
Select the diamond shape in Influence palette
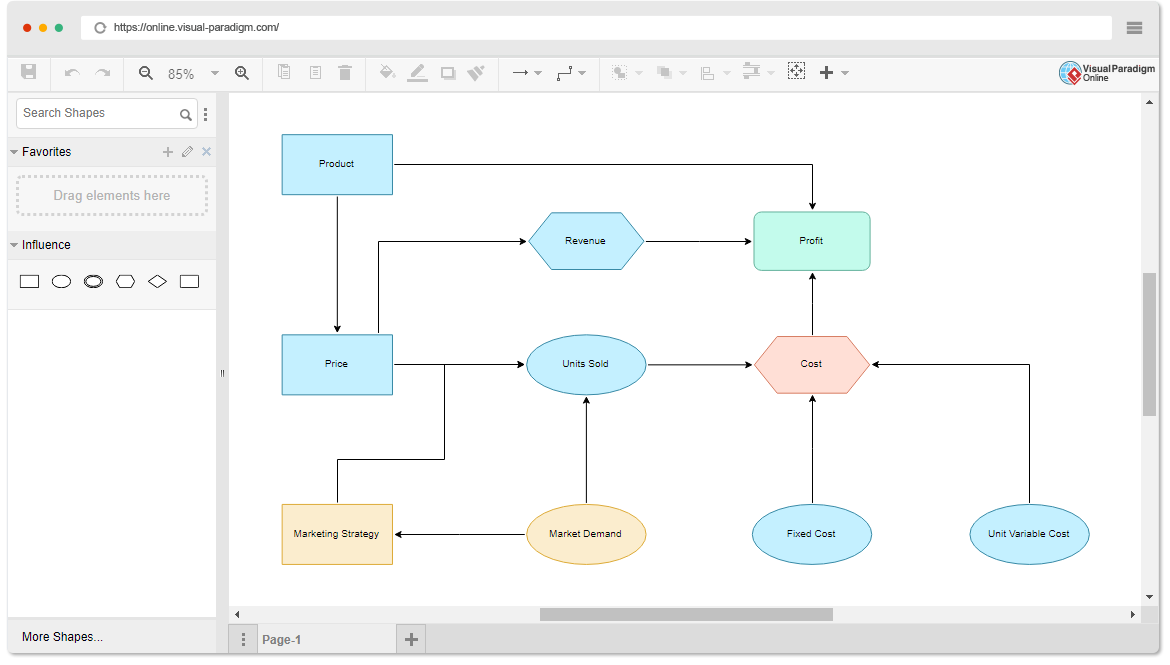pyautogui.click(x=157, y=281)
